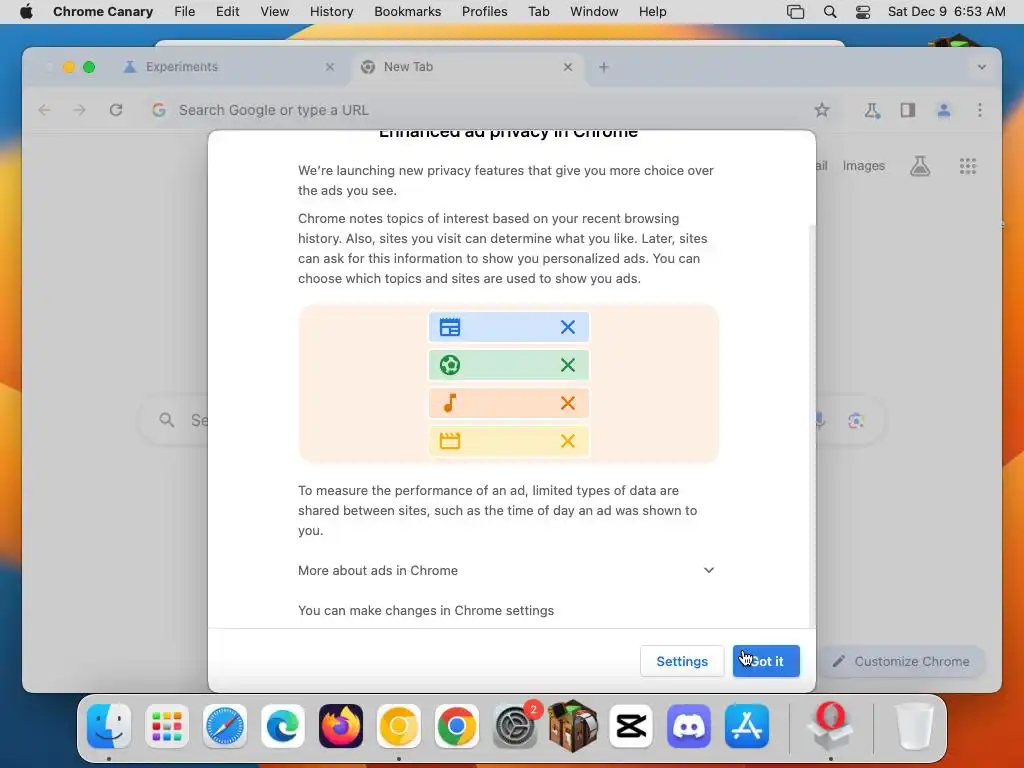Switch to the Experiments tab

point(230,67)
